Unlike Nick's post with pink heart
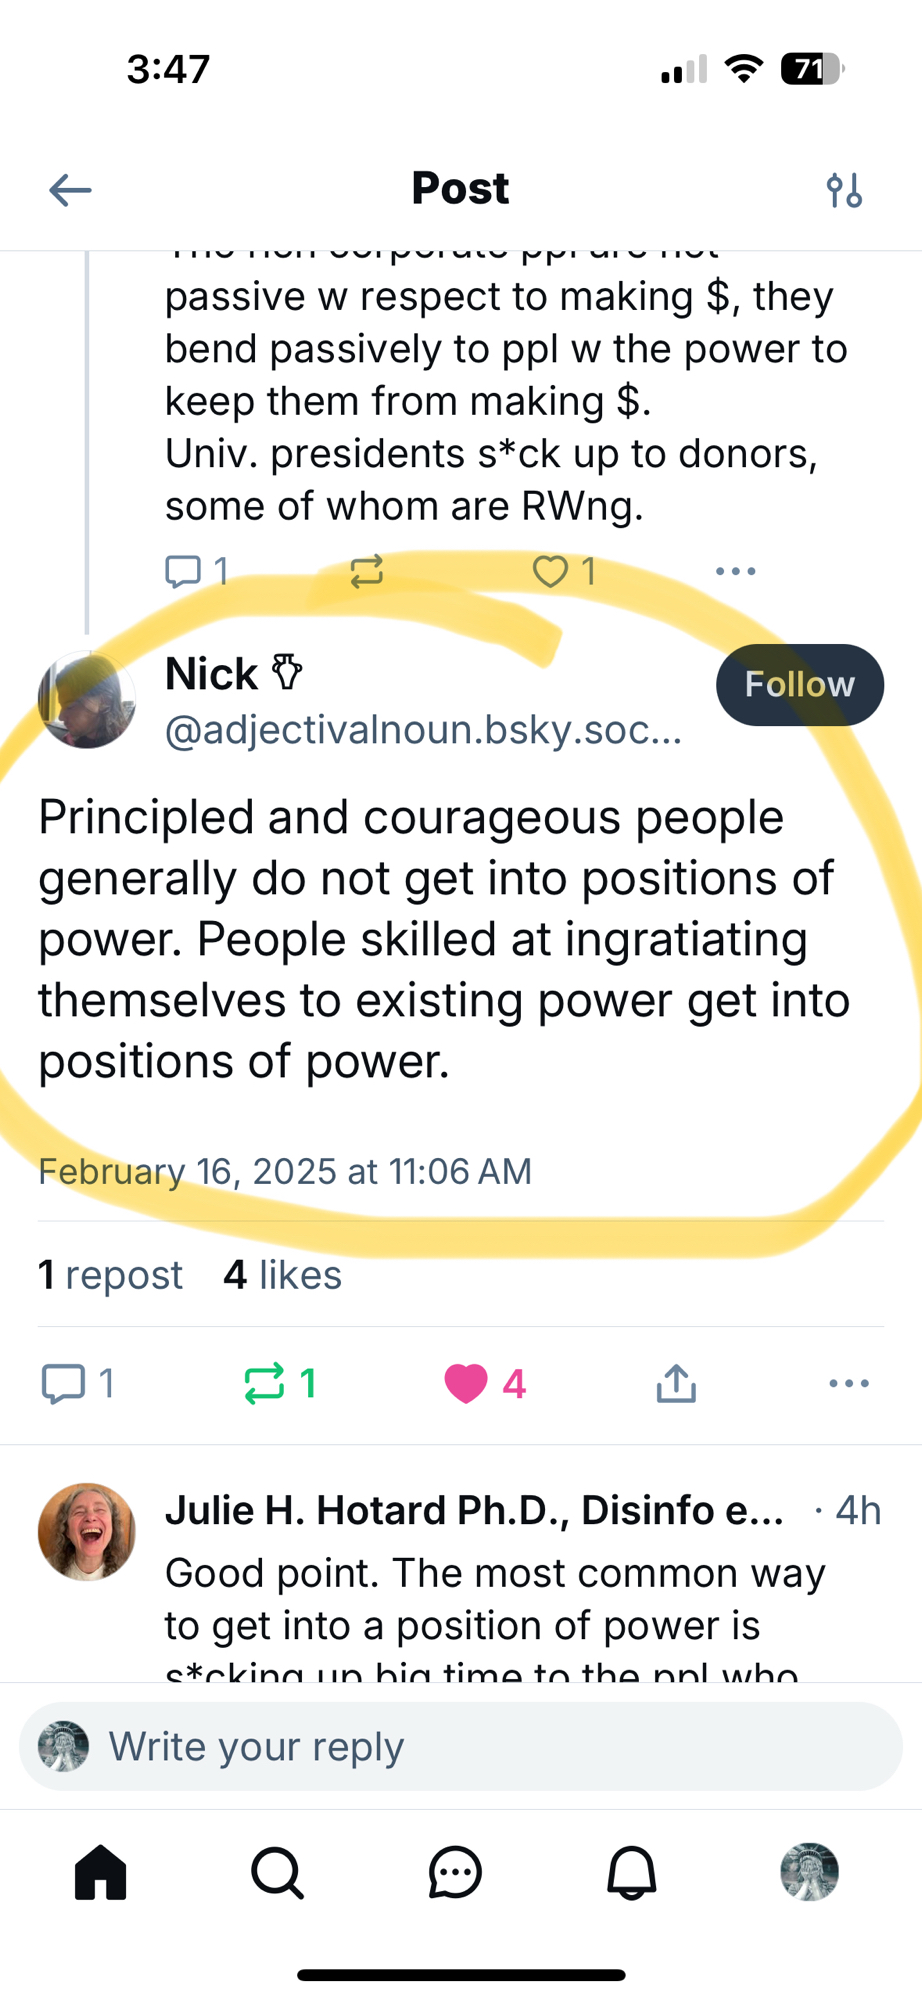This screenshot has width=922, height=2000. pyautogui.click(x=467, y=1384)
